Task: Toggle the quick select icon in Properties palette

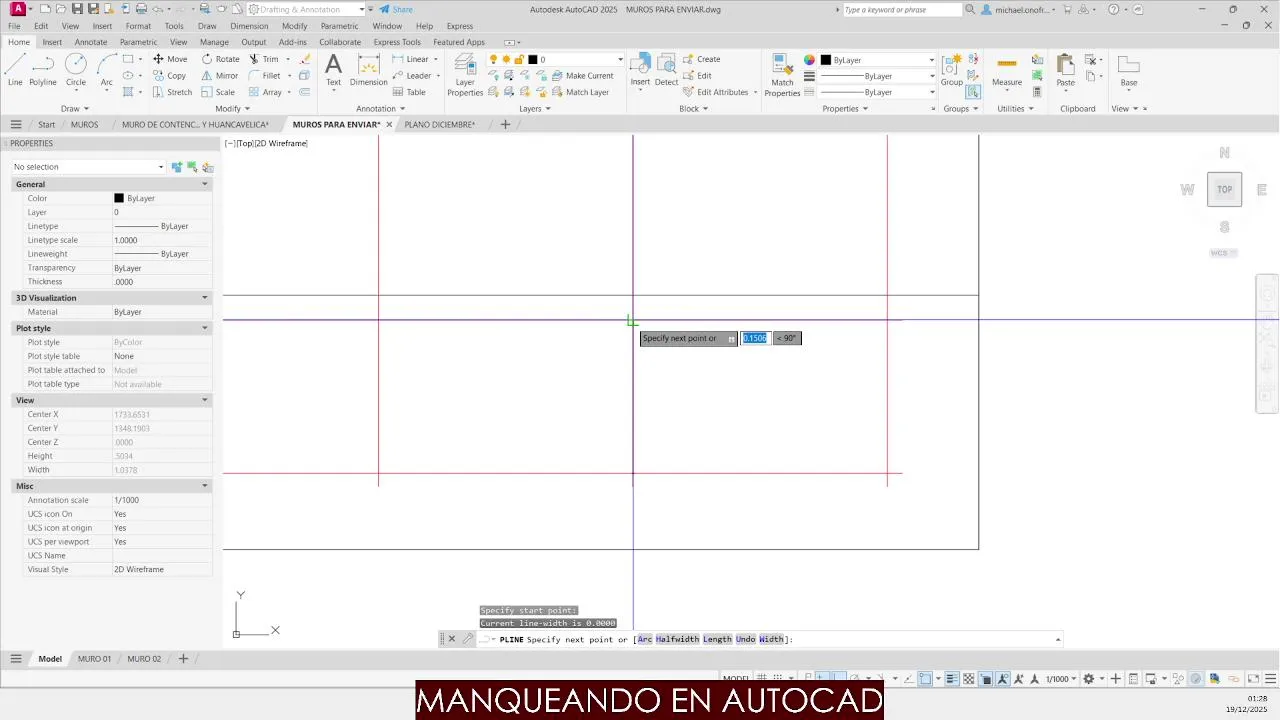Action: click(208, 167)
